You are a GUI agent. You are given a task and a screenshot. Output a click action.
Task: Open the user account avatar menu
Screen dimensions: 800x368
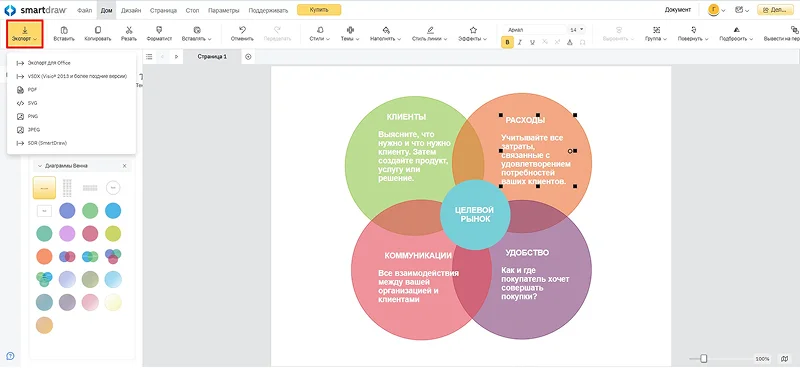(716, 10)
